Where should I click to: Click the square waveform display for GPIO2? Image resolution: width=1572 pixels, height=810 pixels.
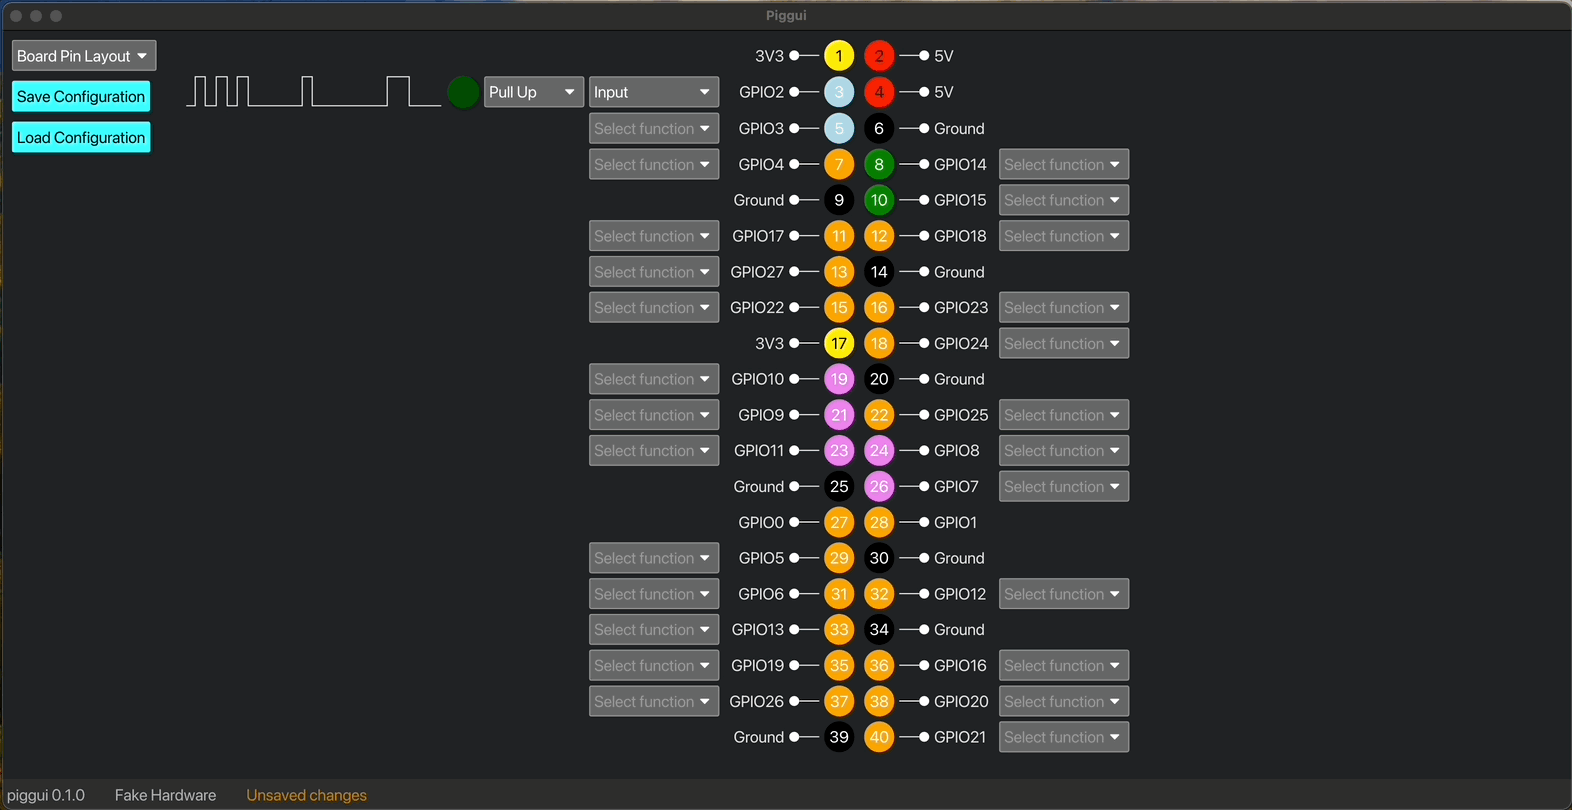(x=314, y=91)
